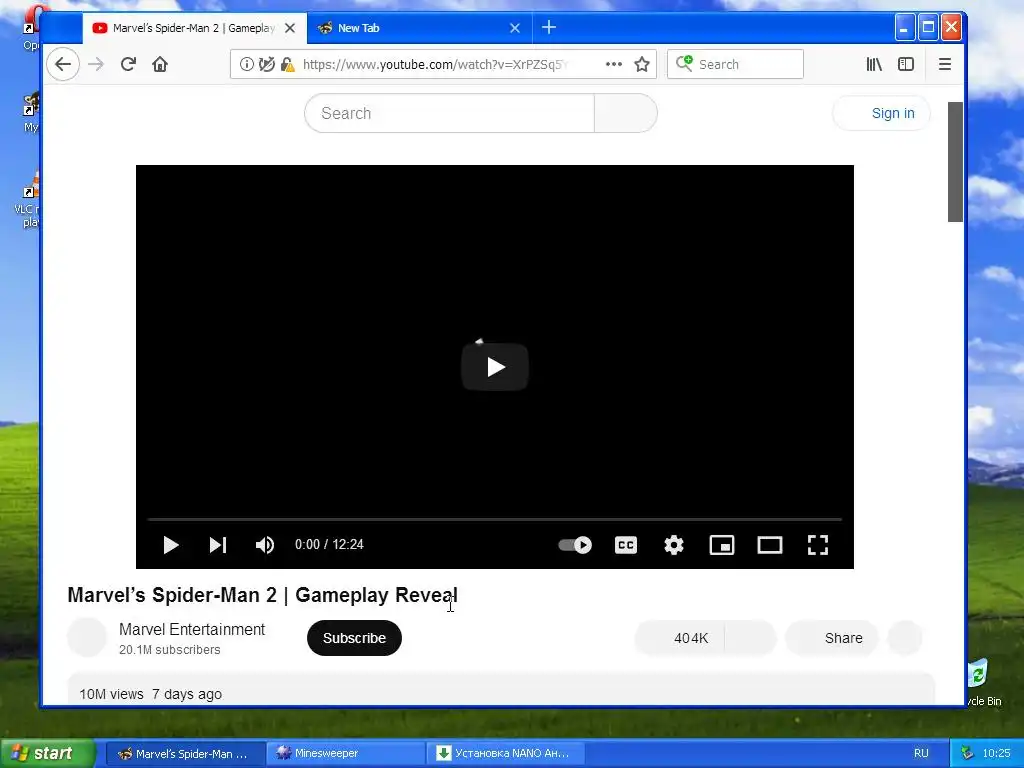Focus the browser Search box
This screenshot has height=768, width=1024.
click(735, 64)
